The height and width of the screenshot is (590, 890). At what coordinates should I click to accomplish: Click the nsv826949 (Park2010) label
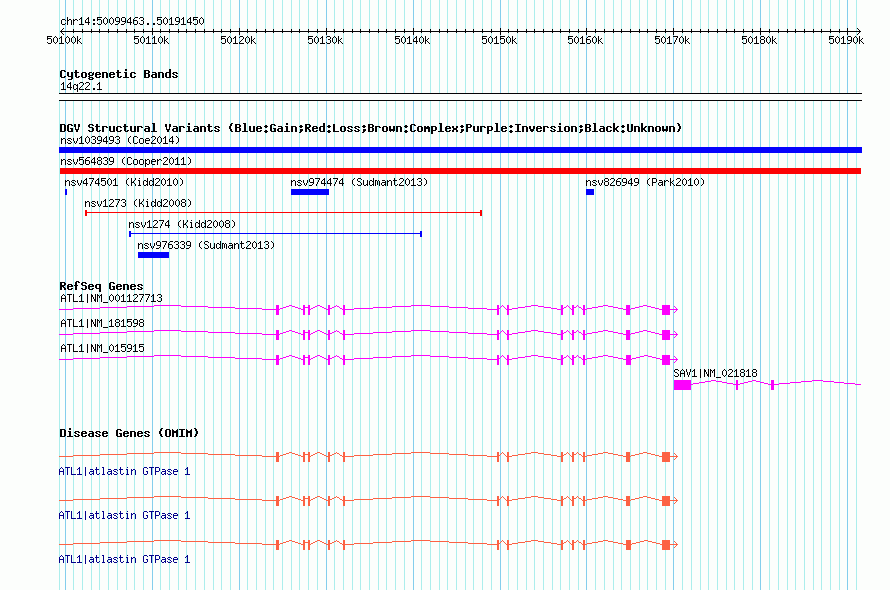(x=645, y=182)
